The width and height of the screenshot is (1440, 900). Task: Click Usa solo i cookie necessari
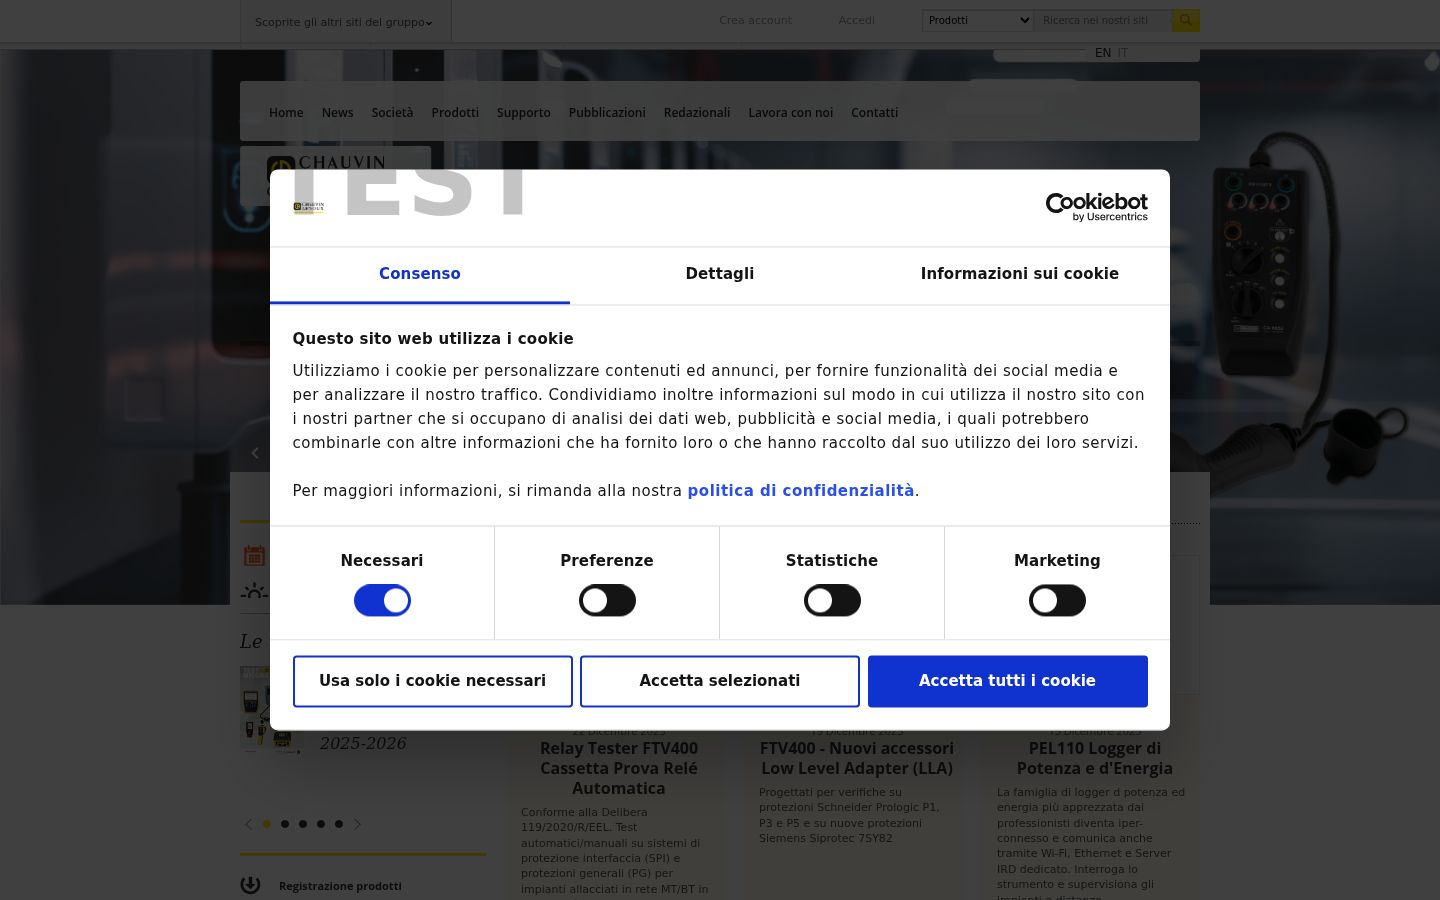pyautogui.click(x=432, y=681)
